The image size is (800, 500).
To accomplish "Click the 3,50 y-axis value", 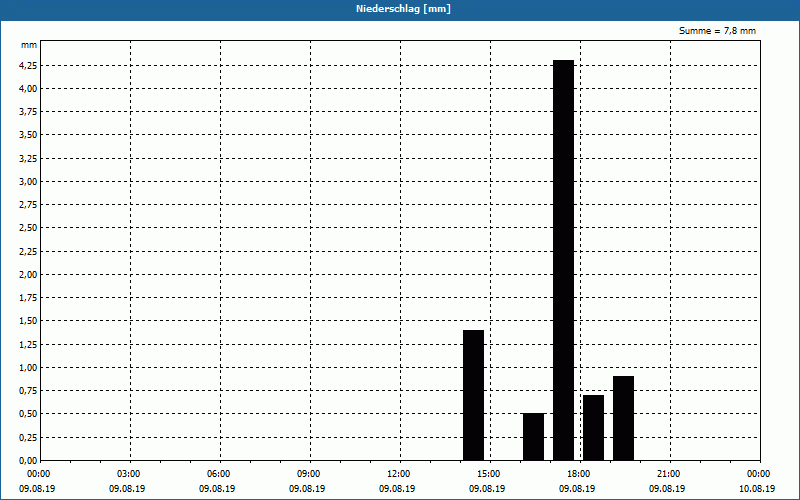I will pos(28,135).
